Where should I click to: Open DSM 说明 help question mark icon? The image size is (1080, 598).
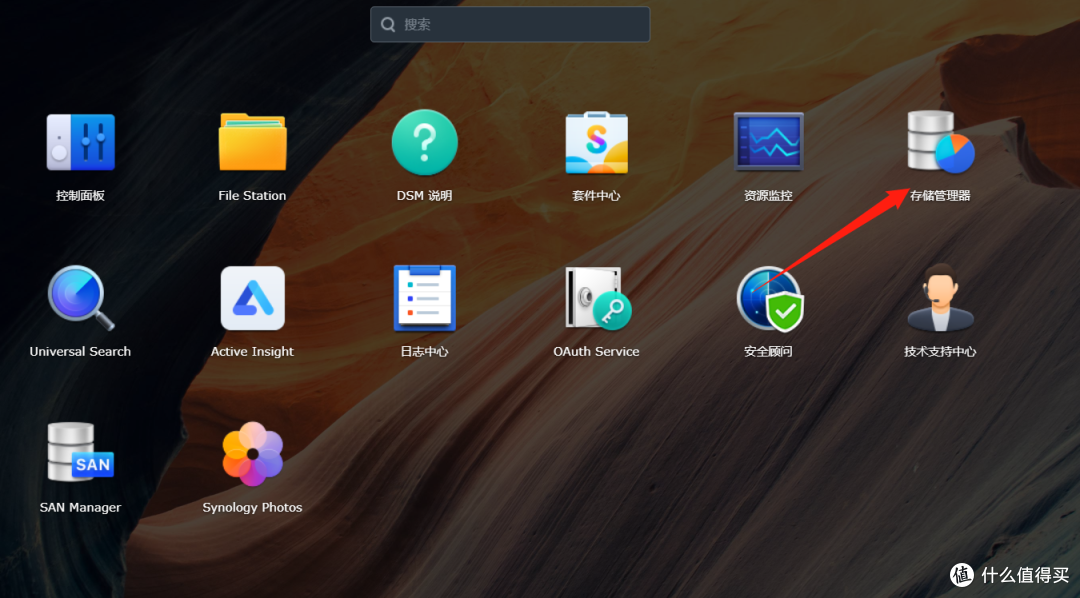click(x=424, y=142)
